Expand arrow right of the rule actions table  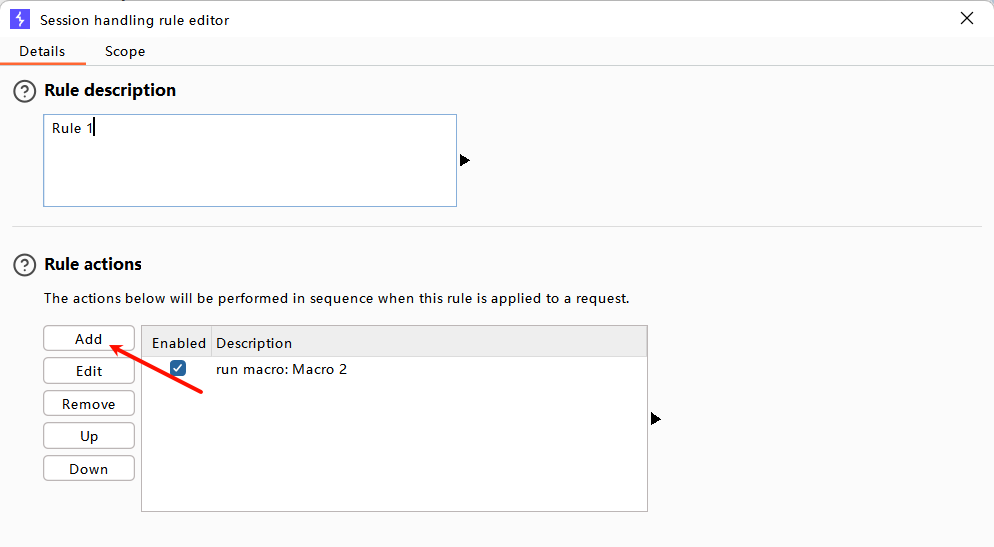point(656,418)
